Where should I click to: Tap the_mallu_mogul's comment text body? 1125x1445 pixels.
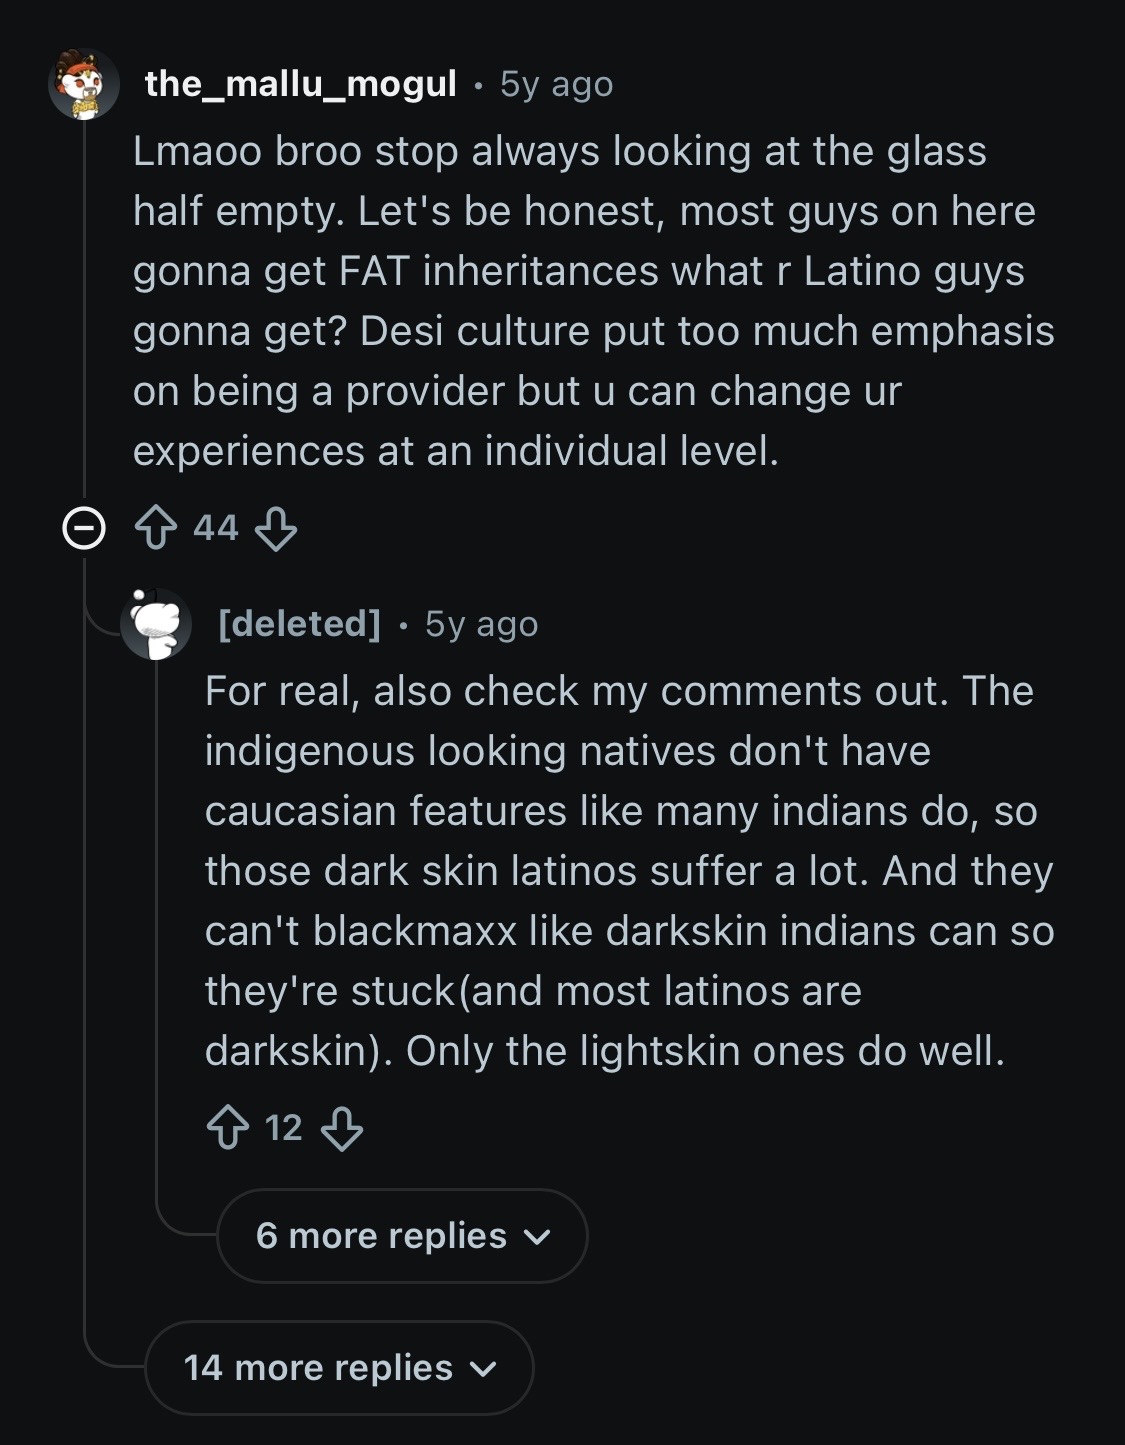594,301
